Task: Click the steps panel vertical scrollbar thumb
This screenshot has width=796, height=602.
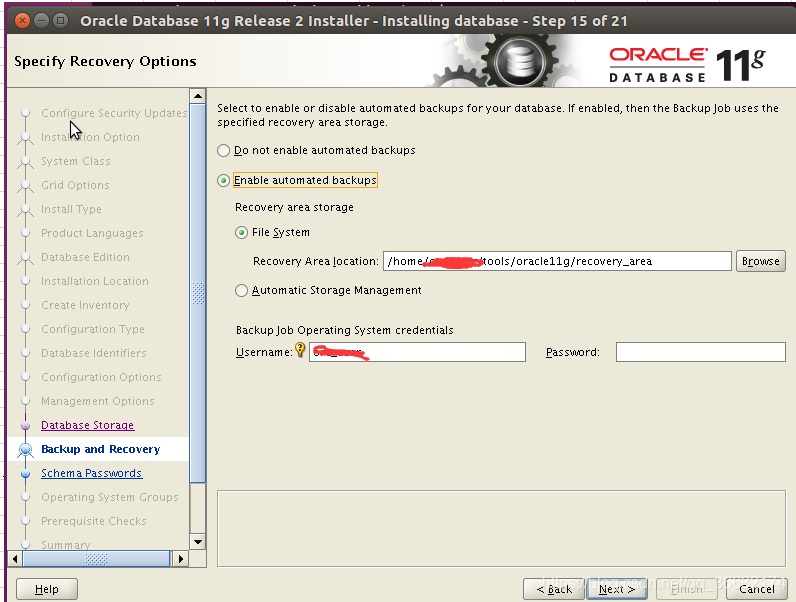Action: (x=197, y=293)
